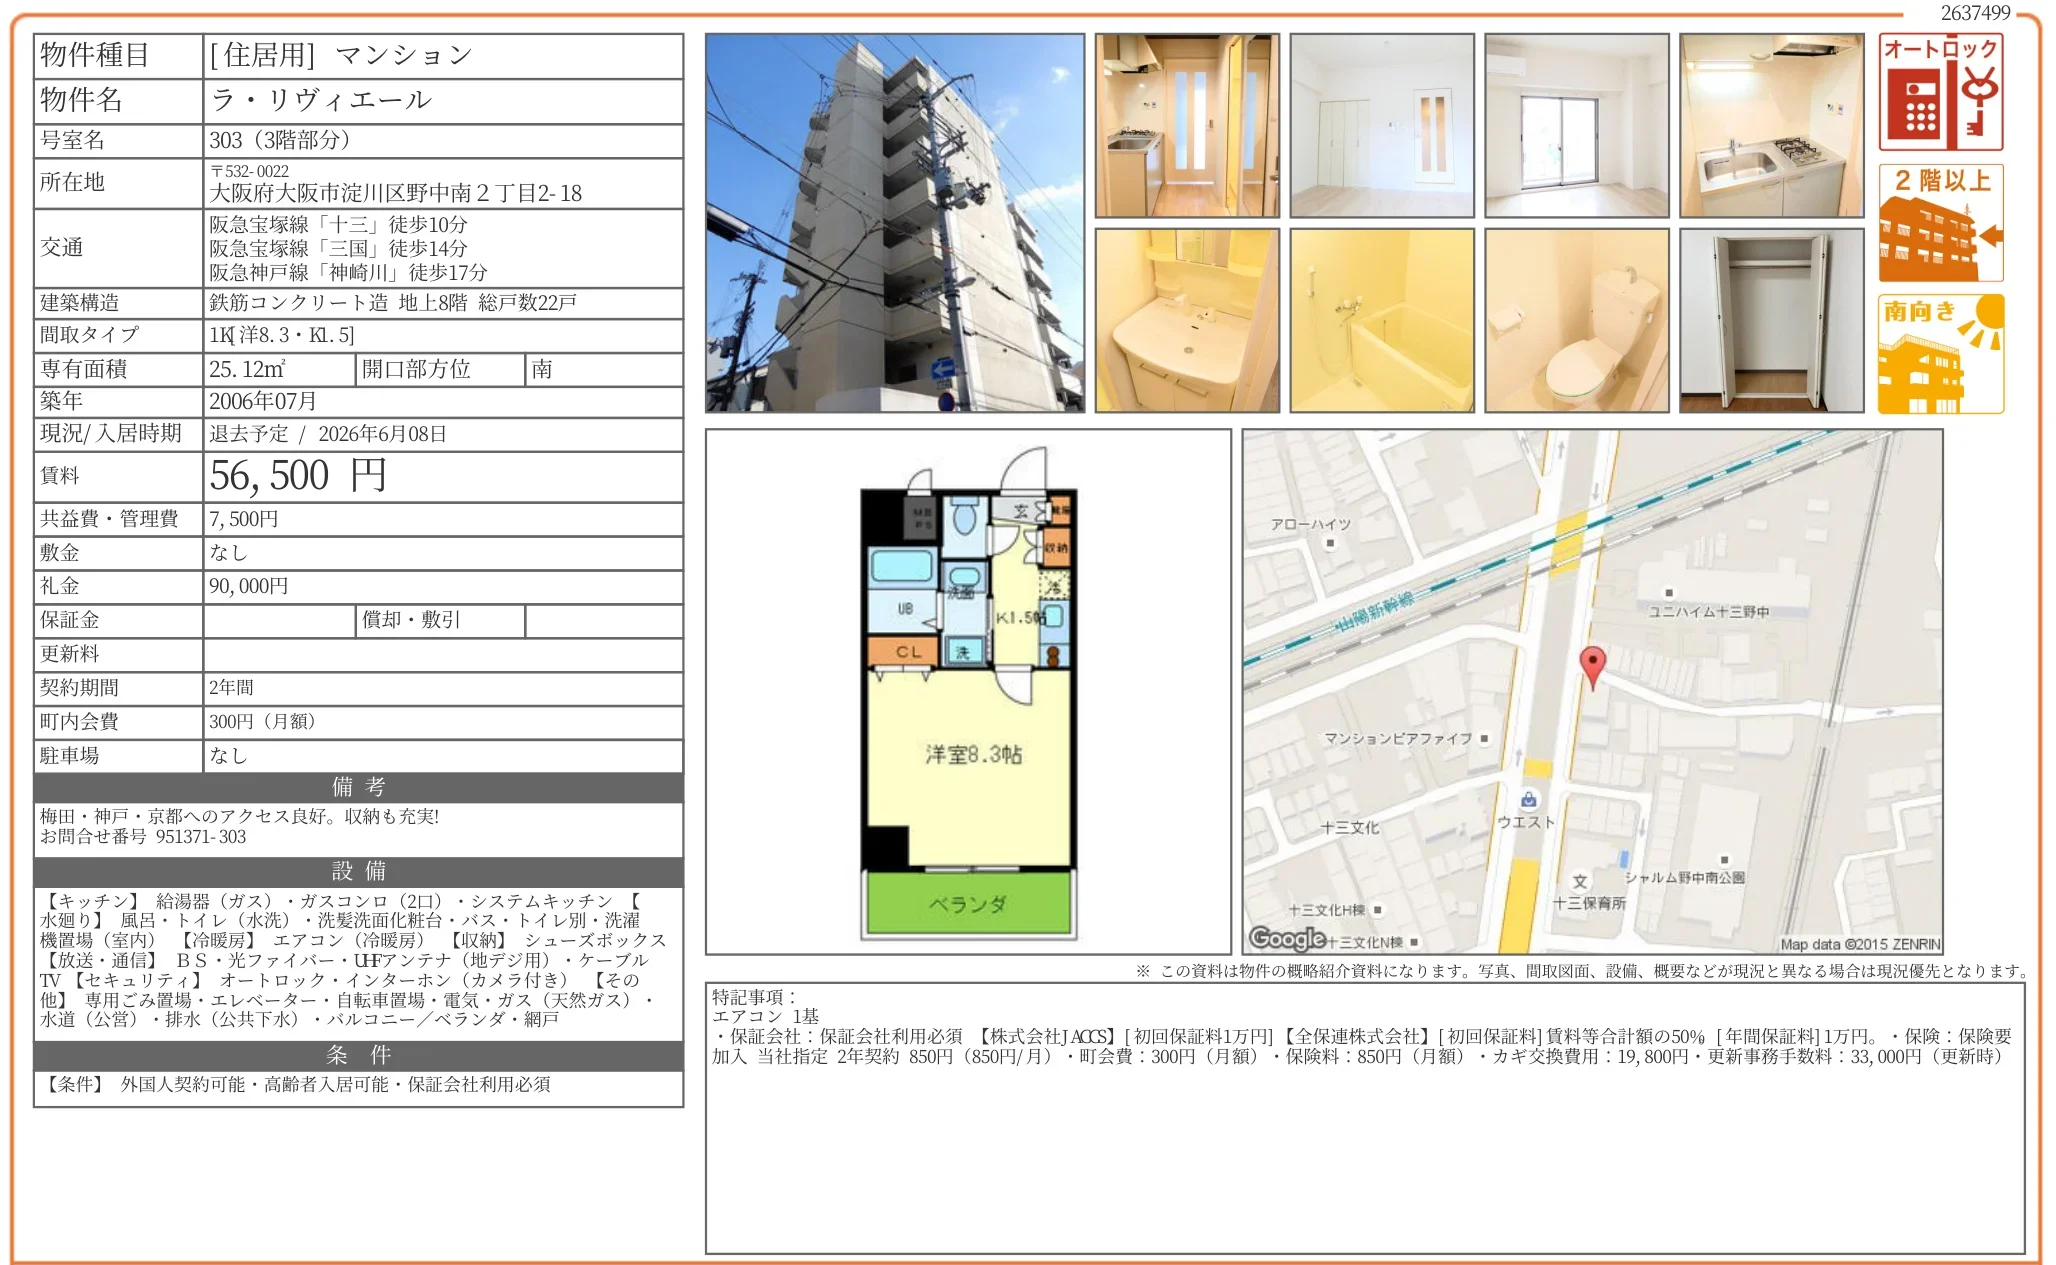Open the building exterior photo

(x=894, y=223)
